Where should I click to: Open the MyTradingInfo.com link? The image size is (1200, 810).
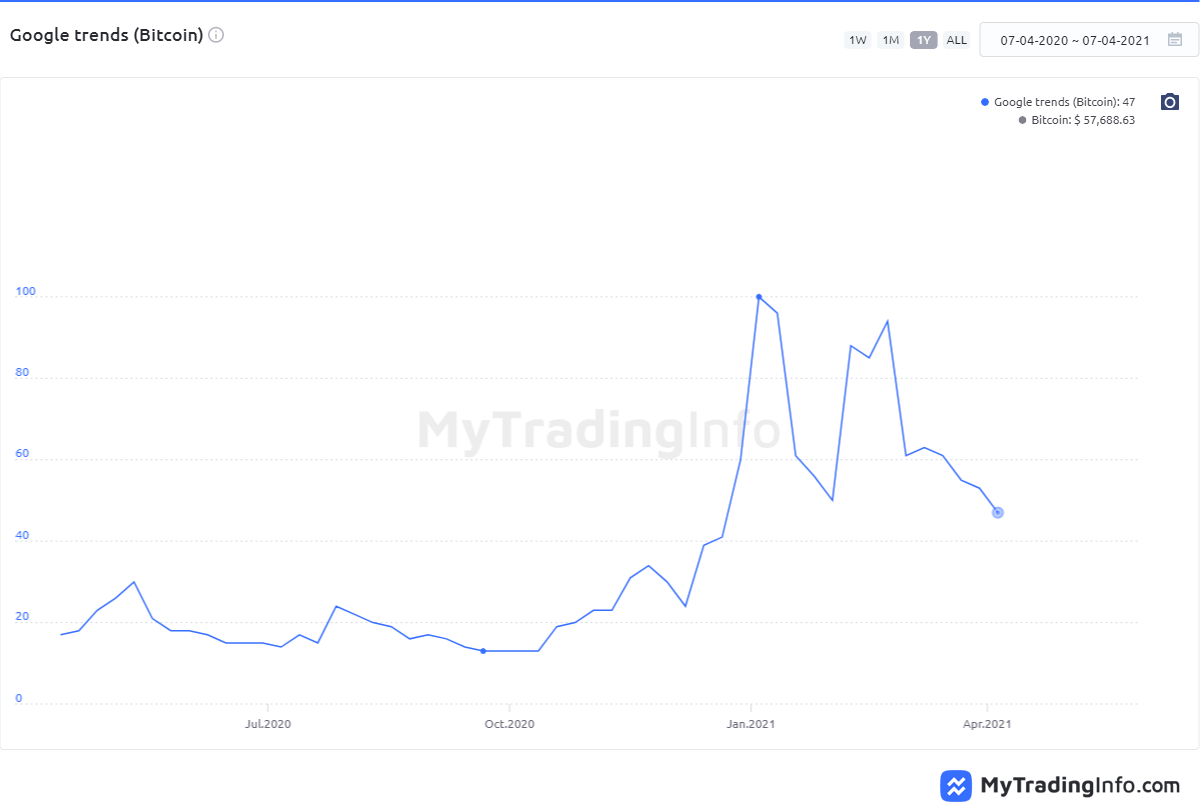[x=1080, y=785]
